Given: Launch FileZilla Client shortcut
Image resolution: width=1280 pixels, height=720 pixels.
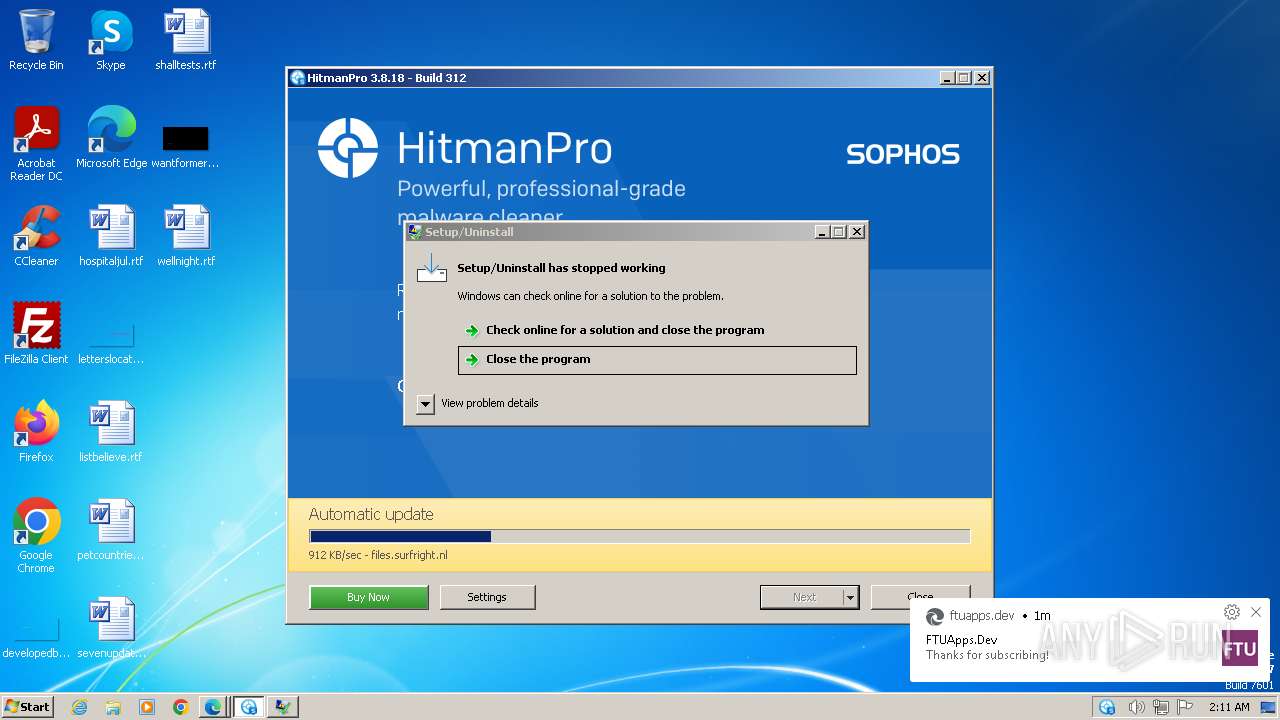Looking at the screenshot, I should pos(36,334).
